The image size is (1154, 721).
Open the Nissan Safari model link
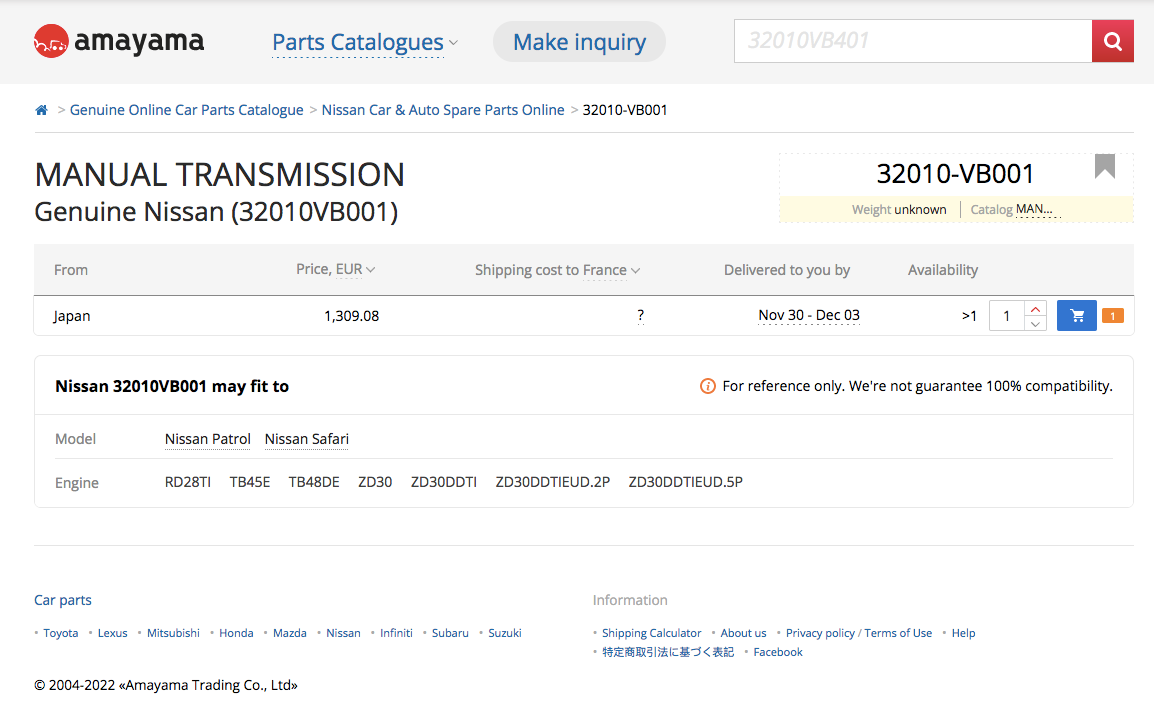coord(307,439)
